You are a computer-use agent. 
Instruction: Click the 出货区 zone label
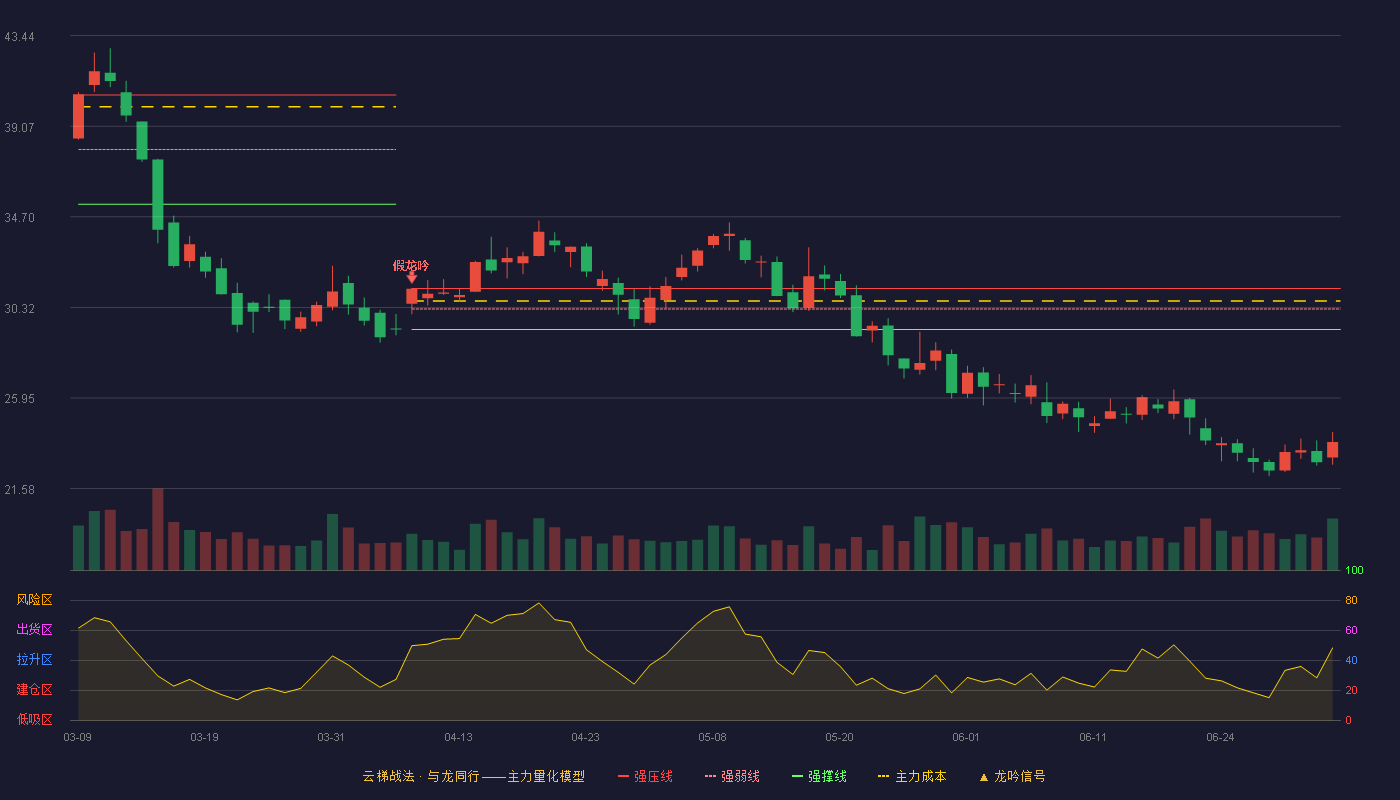pos(34,630)
